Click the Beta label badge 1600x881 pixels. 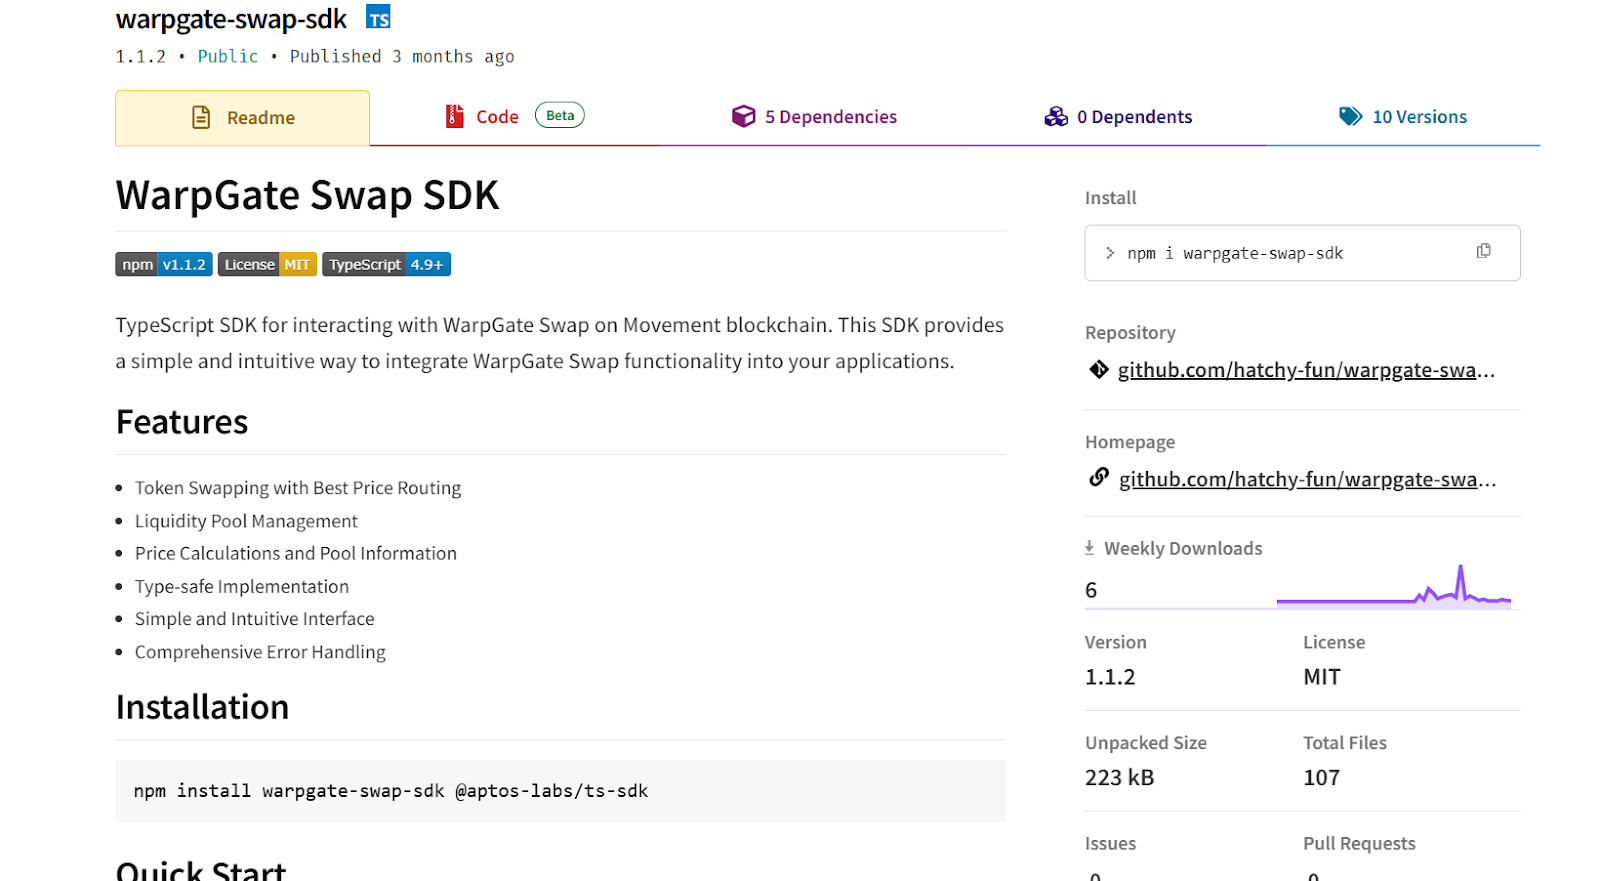(x=560, y=115)
